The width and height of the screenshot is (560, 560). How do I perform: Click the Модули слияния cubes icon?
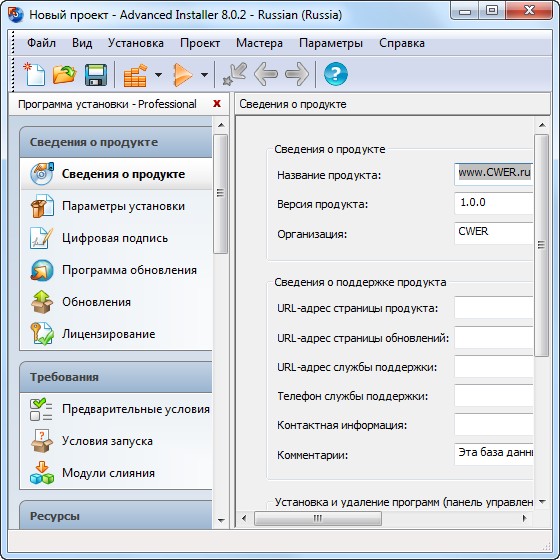point(42,473)
